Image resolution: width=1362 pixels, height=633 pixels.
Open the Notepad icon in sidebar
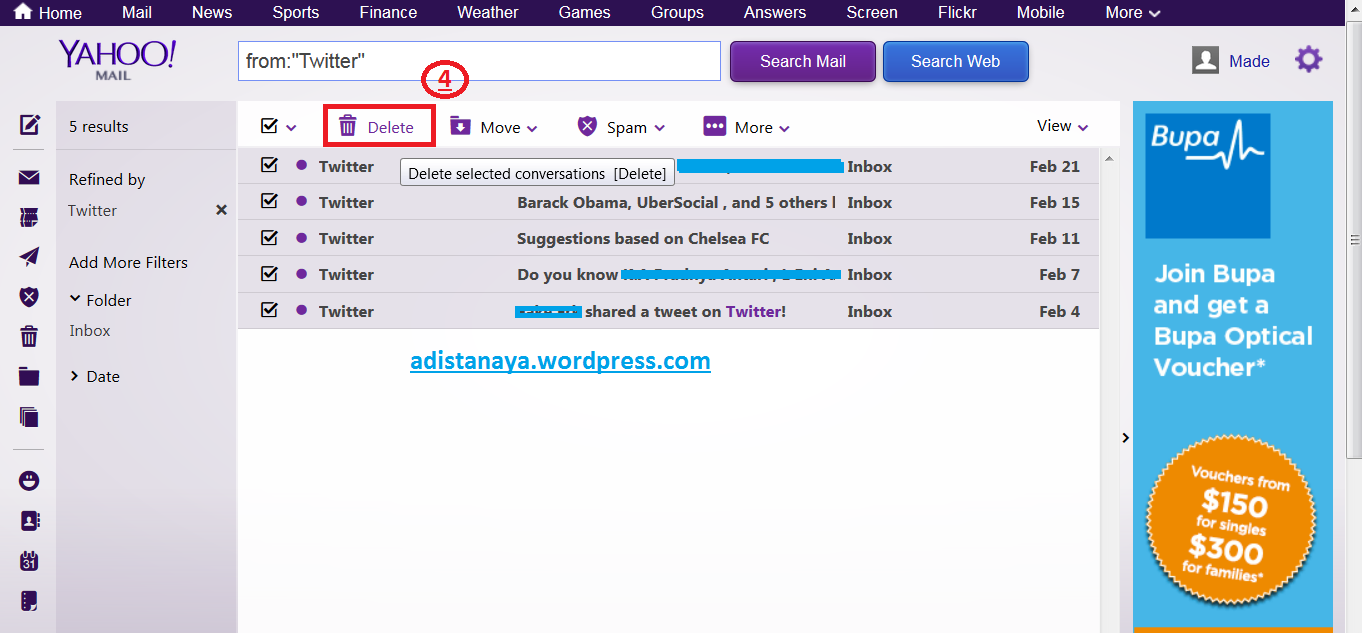click(x=29, y=601)
